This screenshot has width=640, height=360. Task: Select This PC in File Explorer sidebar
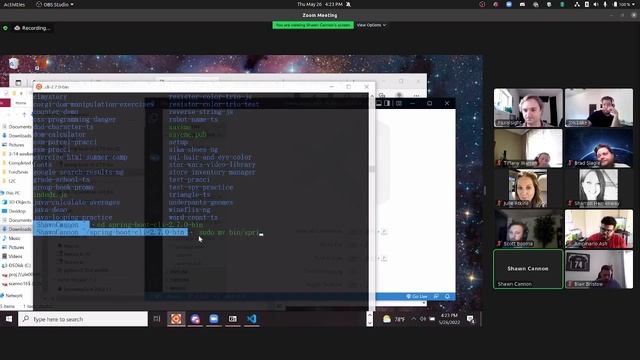(x=11, y=193)
